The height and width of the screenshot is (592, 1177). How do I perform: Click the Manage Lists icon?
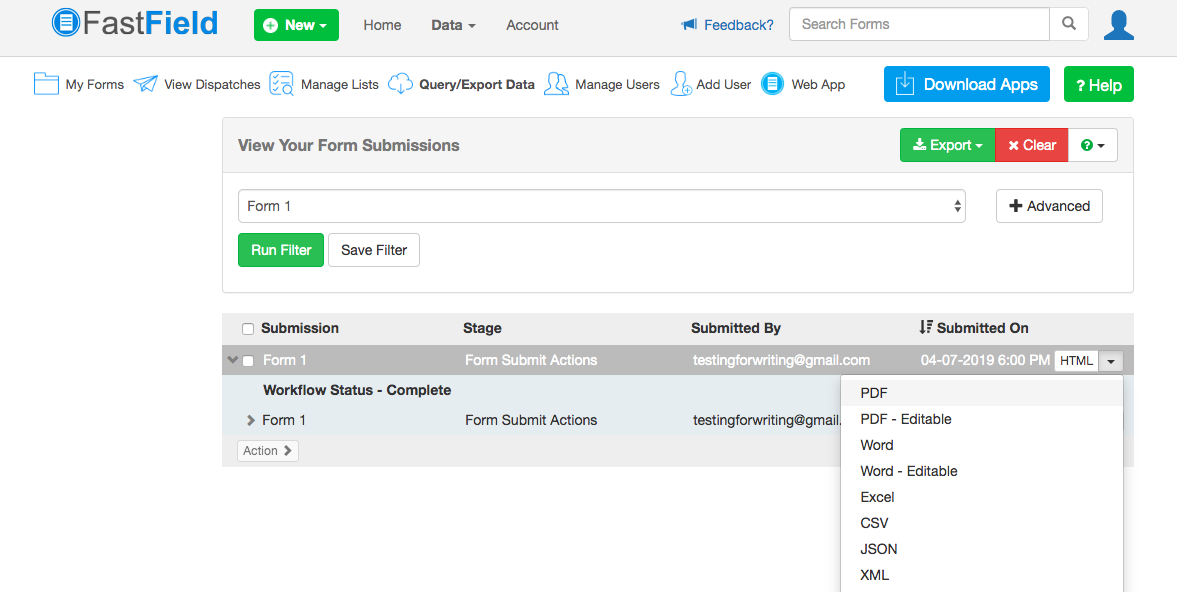281,84
